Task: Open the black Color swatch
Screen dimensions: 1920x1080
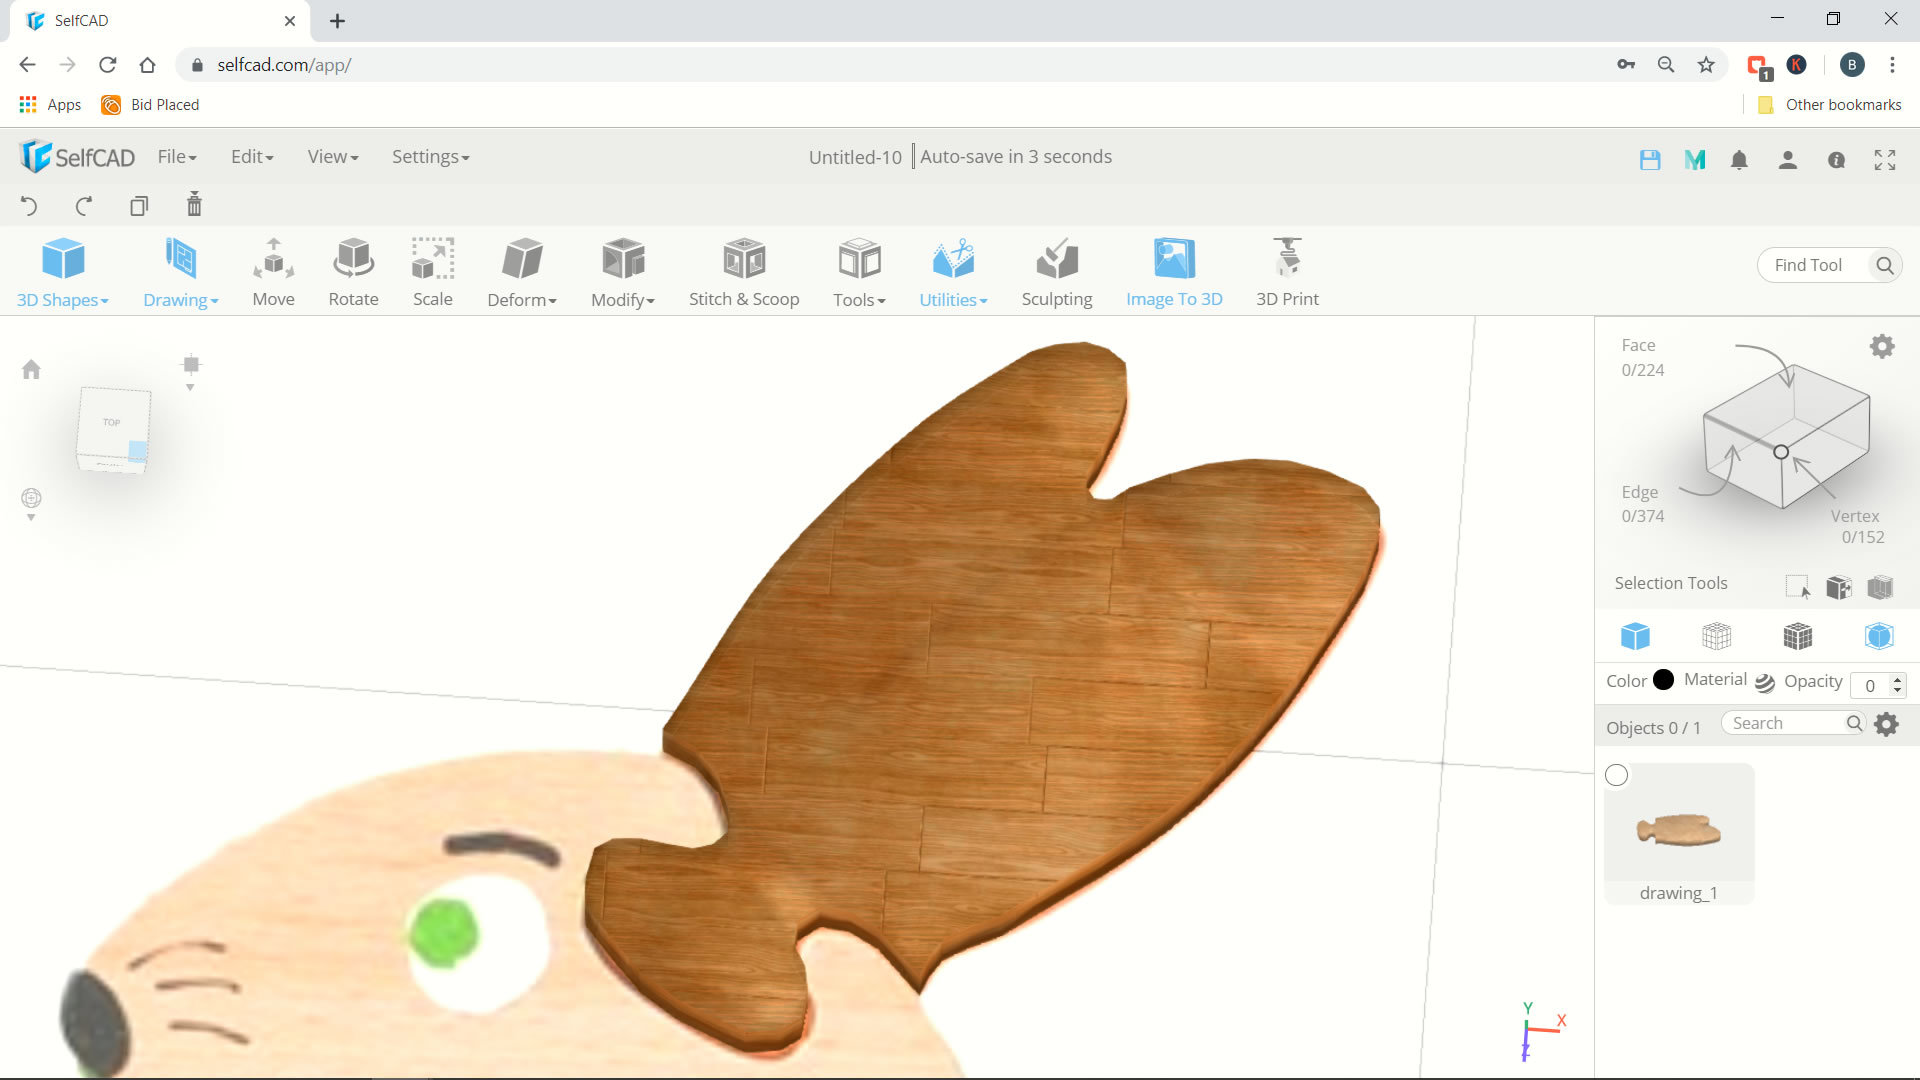Action: point(1663,680)
